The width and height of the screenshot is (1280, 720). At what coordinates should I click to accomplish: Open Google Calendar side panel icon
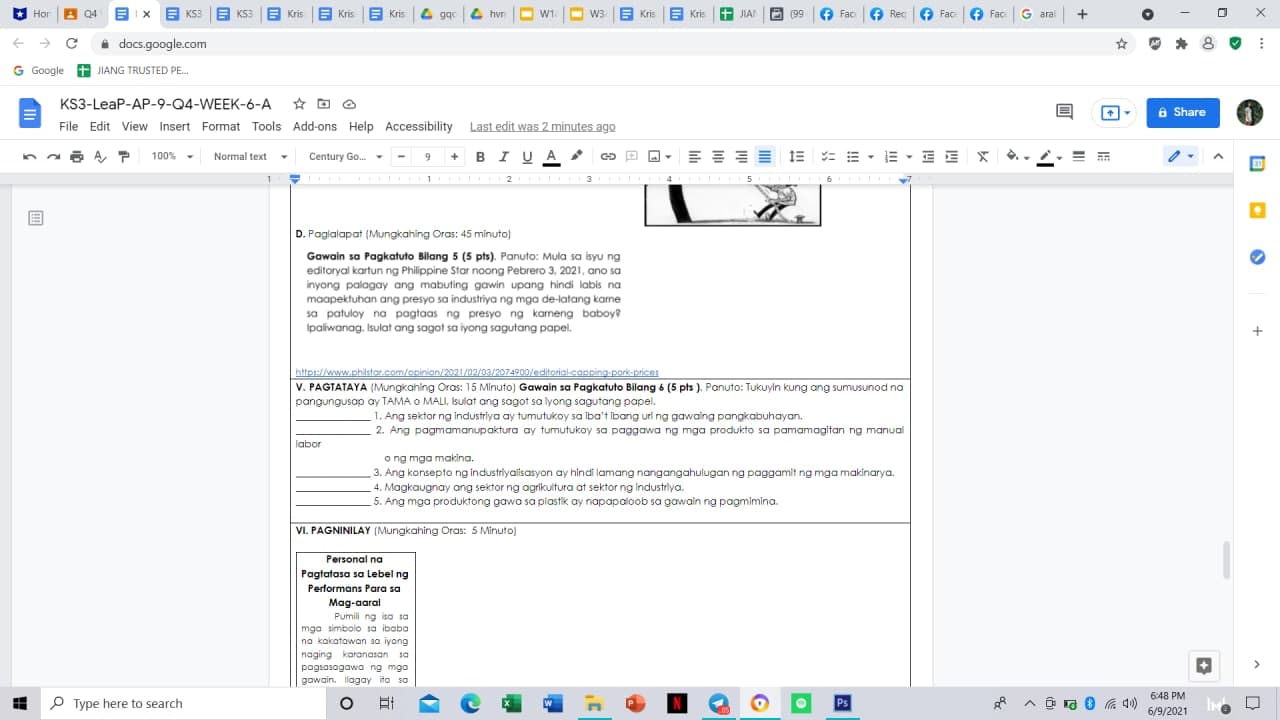pyautogui.click(x=1258, y=164)
